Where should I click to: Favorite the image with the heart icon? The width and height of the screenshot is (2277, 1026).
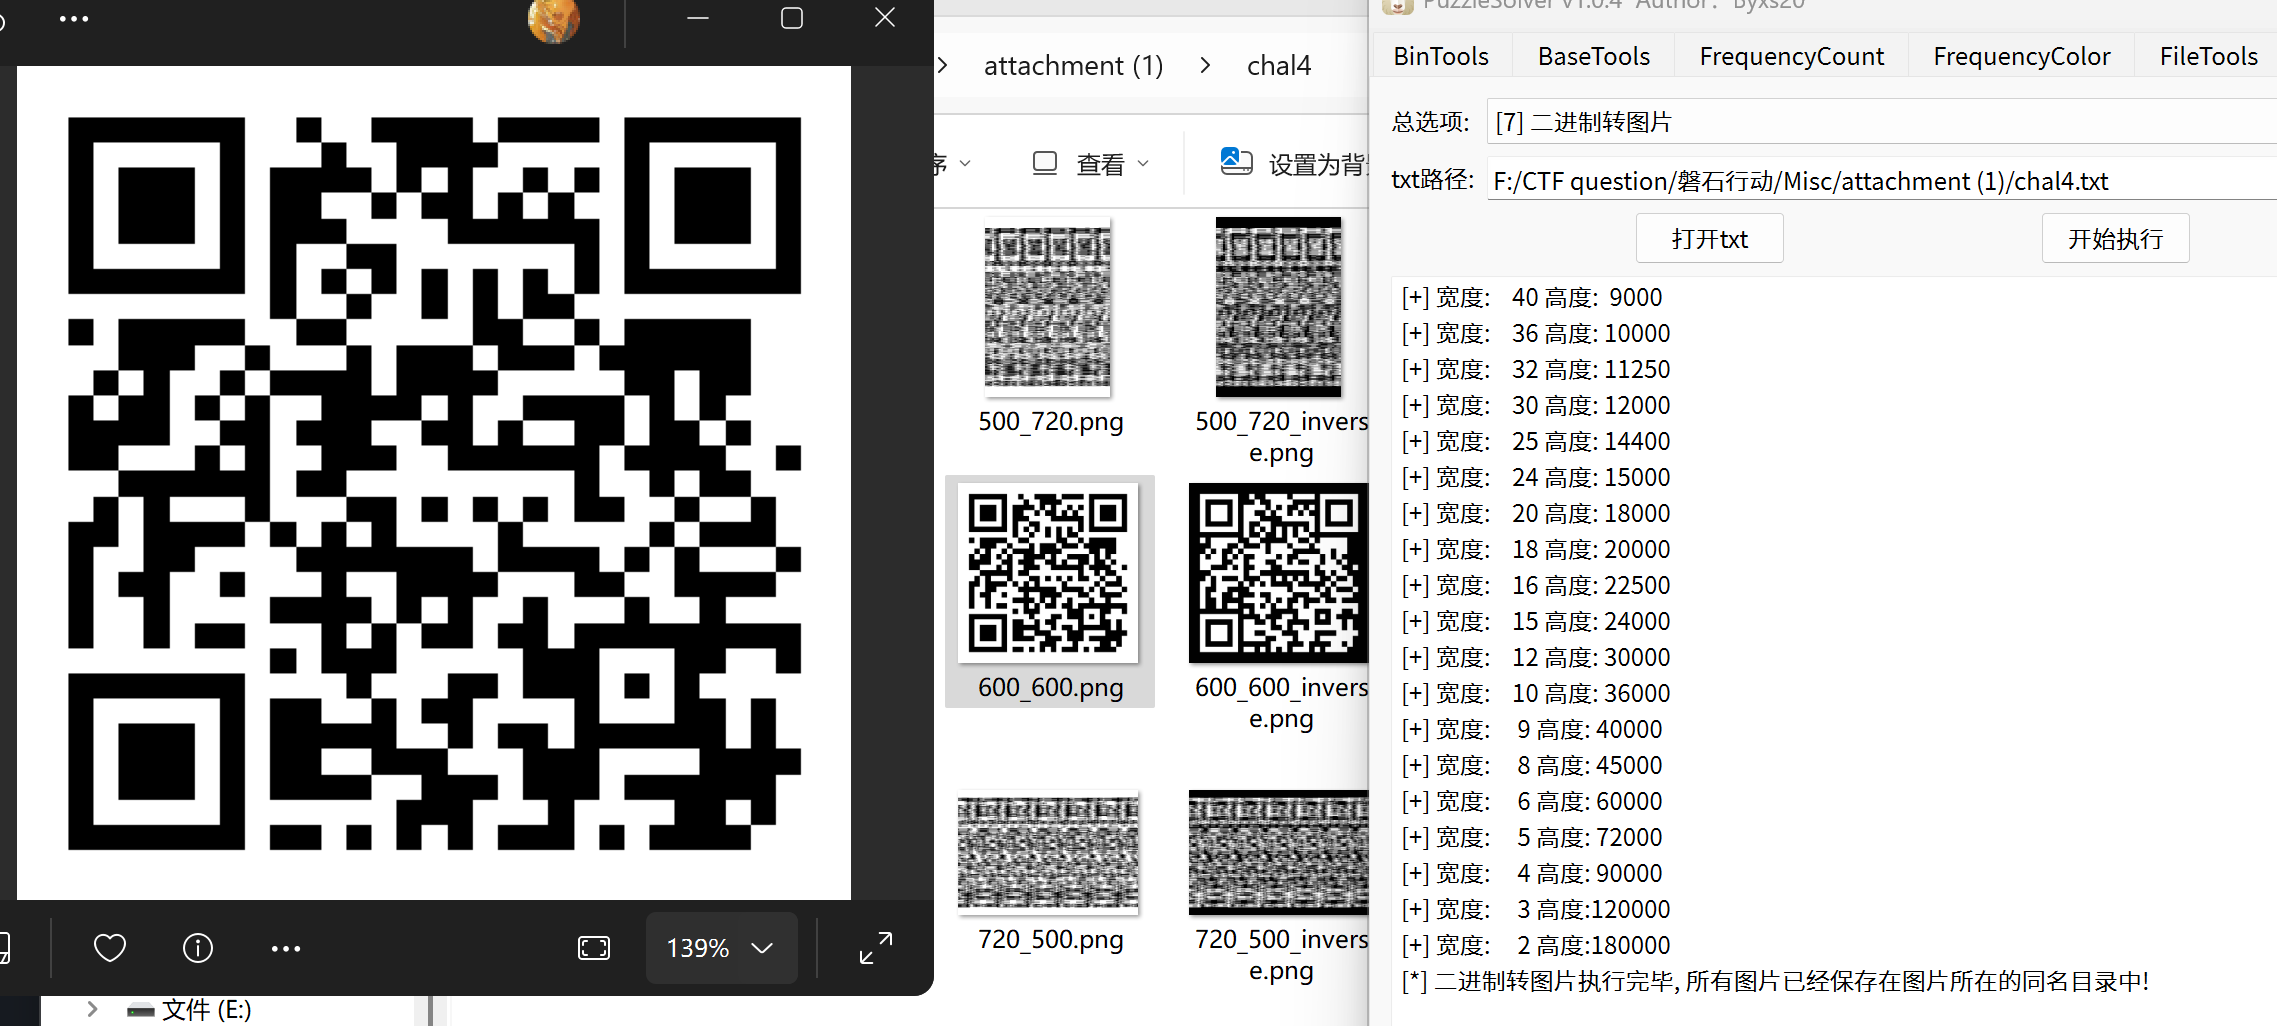coord(110,947)
